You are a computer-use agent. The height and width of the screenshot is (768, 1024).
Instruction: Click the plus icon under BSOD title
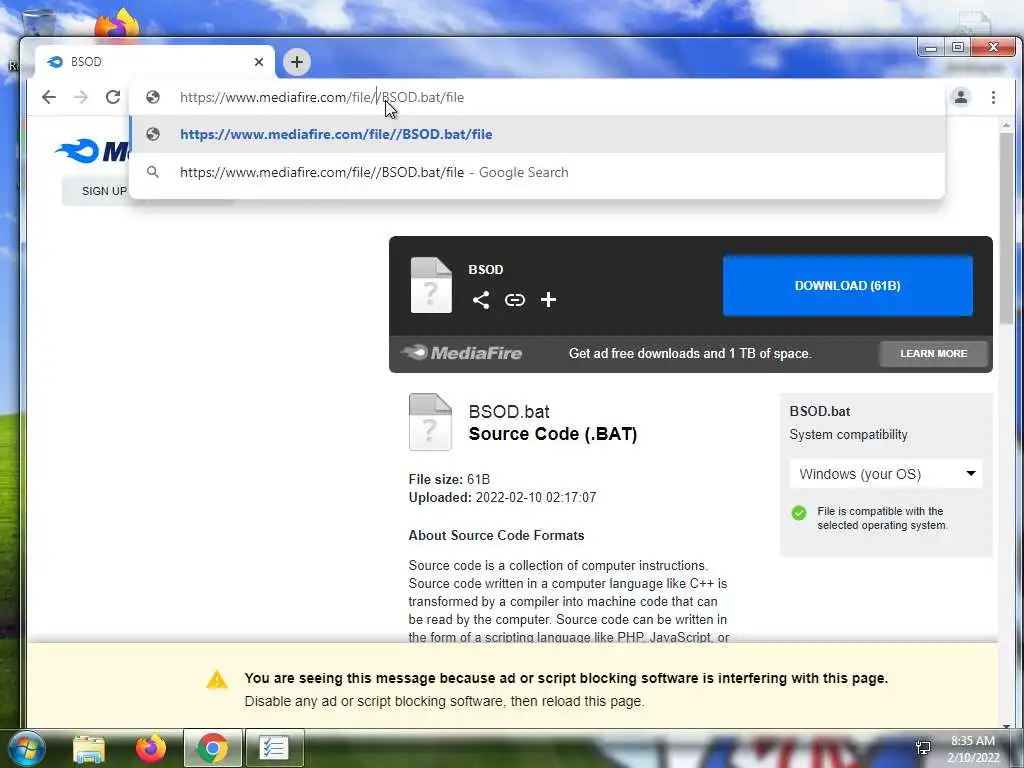tap(549, 300)
